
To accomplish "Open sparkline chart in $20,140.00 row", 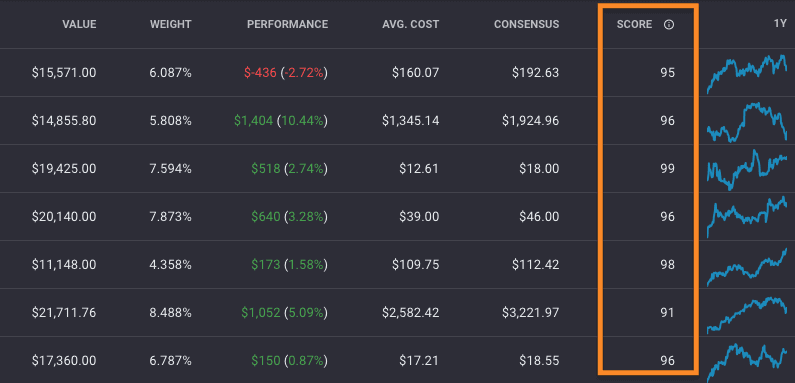I will 747,217.
